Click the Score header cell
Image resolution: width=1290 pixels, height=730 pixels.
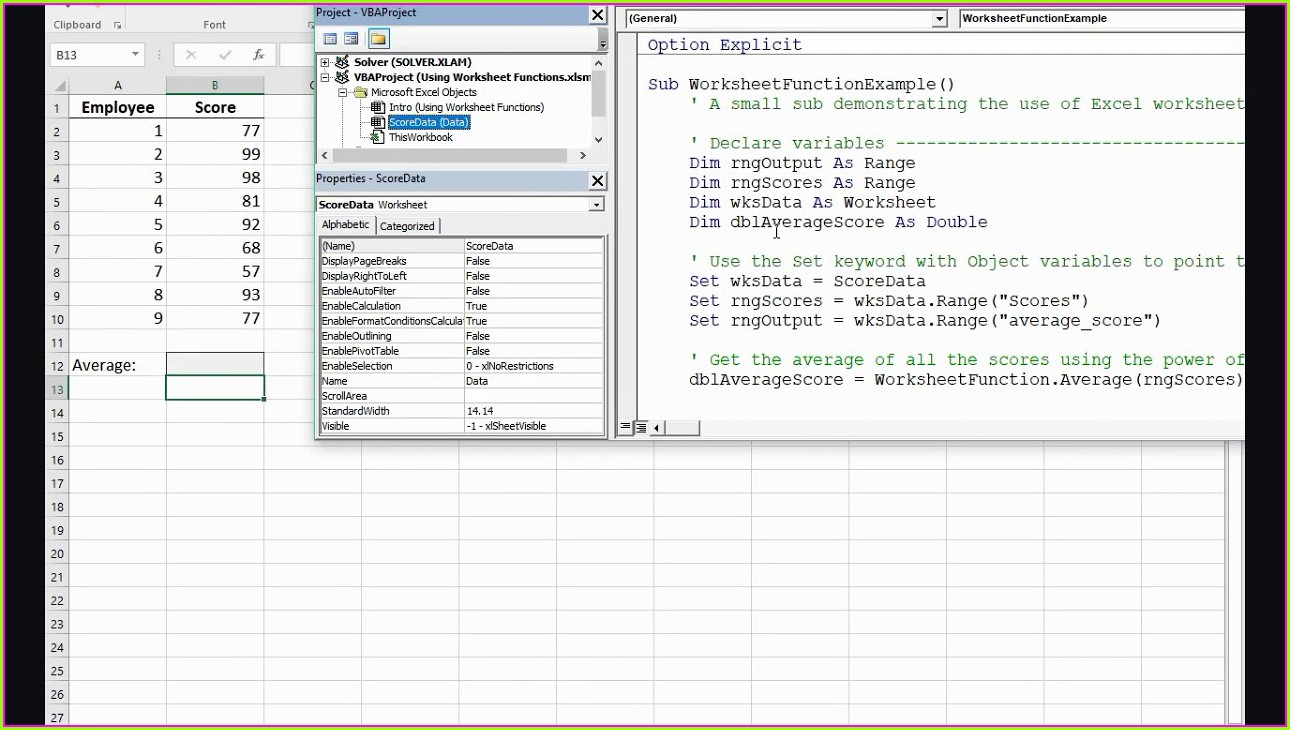(x=215, y=107)
